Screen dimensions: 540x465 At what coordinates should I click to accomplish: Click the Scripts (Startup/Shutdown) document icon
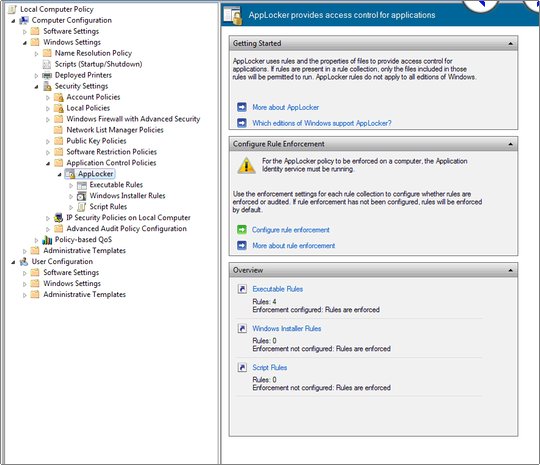(x=46, y=64)
